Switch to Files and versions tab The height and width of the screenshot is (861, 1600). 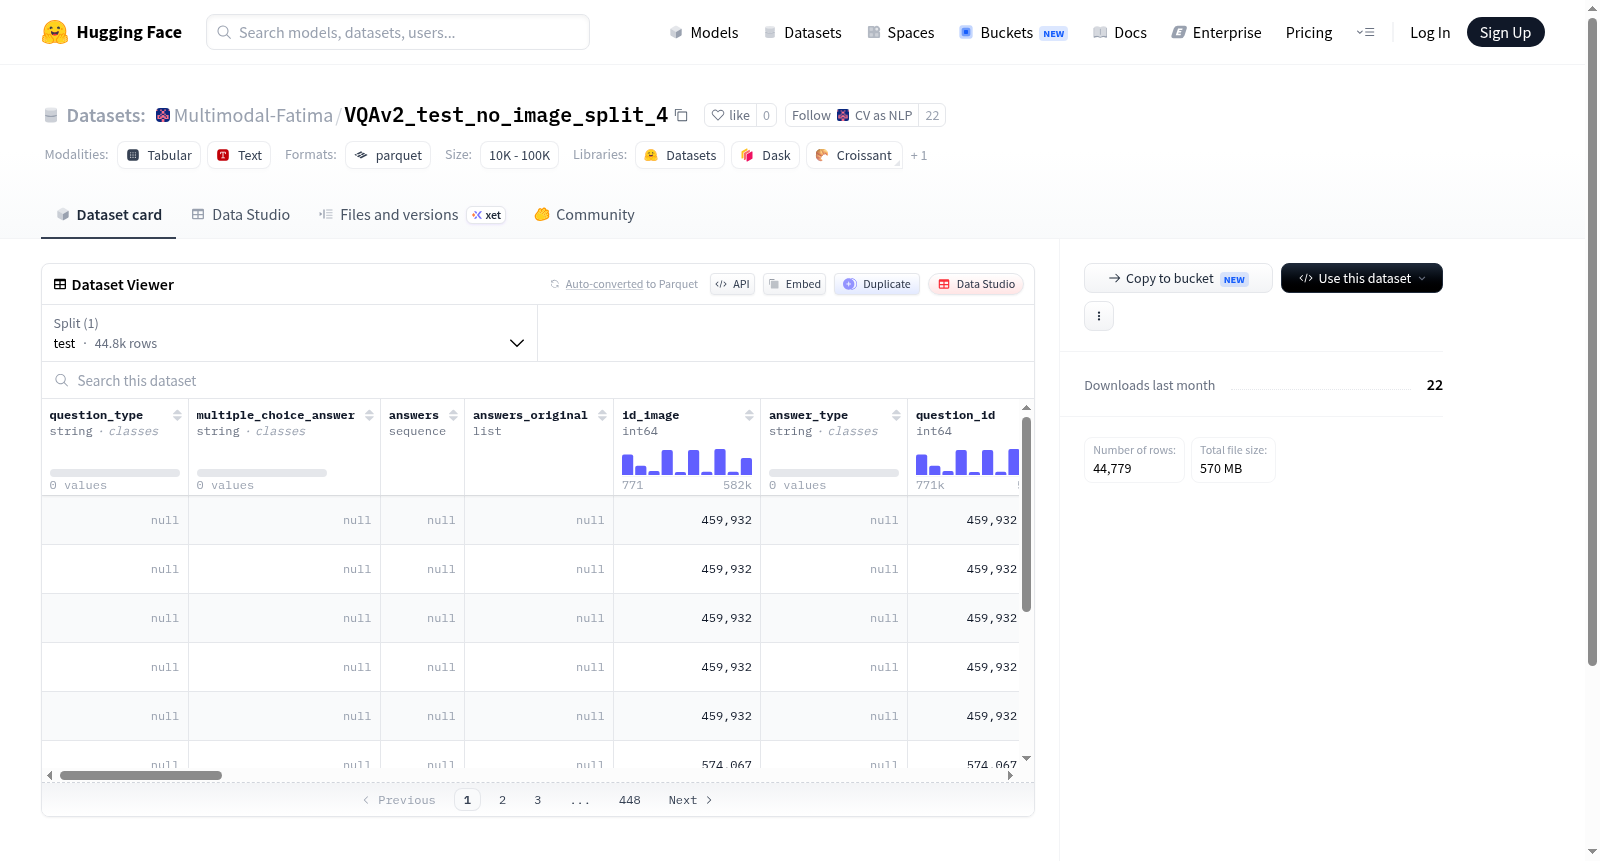click(411, 214)
